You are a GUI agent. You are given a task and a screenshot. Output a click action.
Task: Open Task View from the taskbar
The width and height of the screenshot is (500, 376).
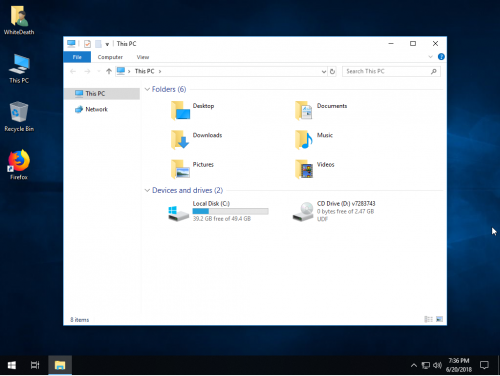[35, 365]
